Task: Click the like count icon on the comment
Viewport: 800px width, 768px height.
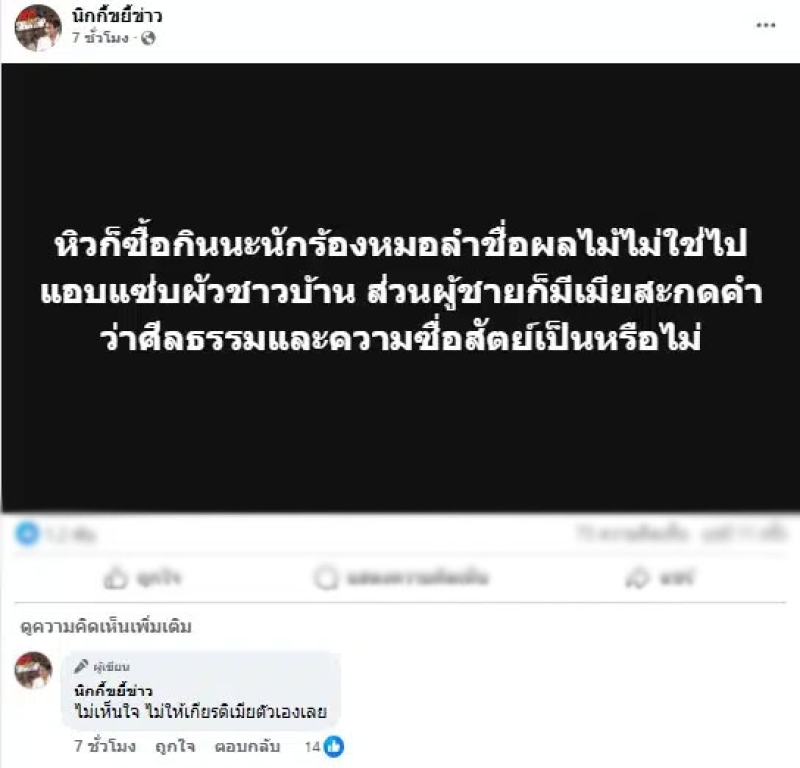Action: 334,747
